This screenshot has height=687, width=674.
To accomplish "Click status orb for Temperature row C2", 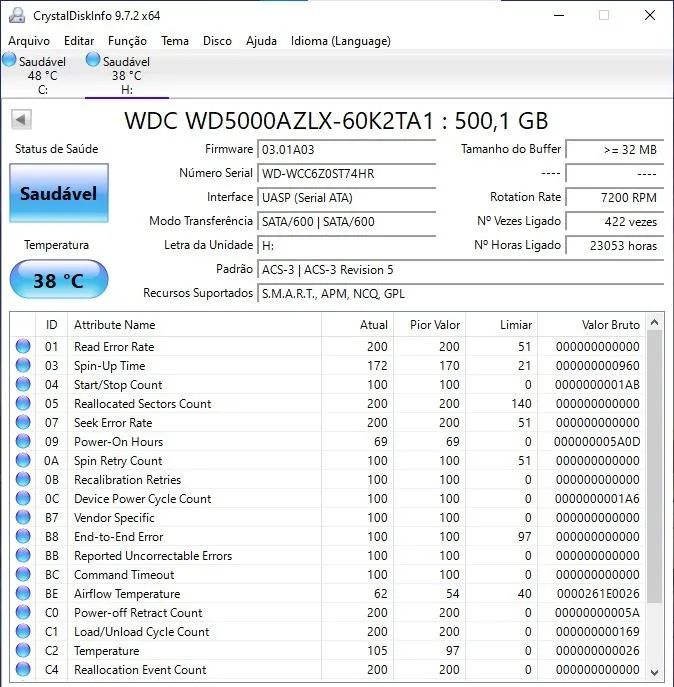I will [23, 650].
